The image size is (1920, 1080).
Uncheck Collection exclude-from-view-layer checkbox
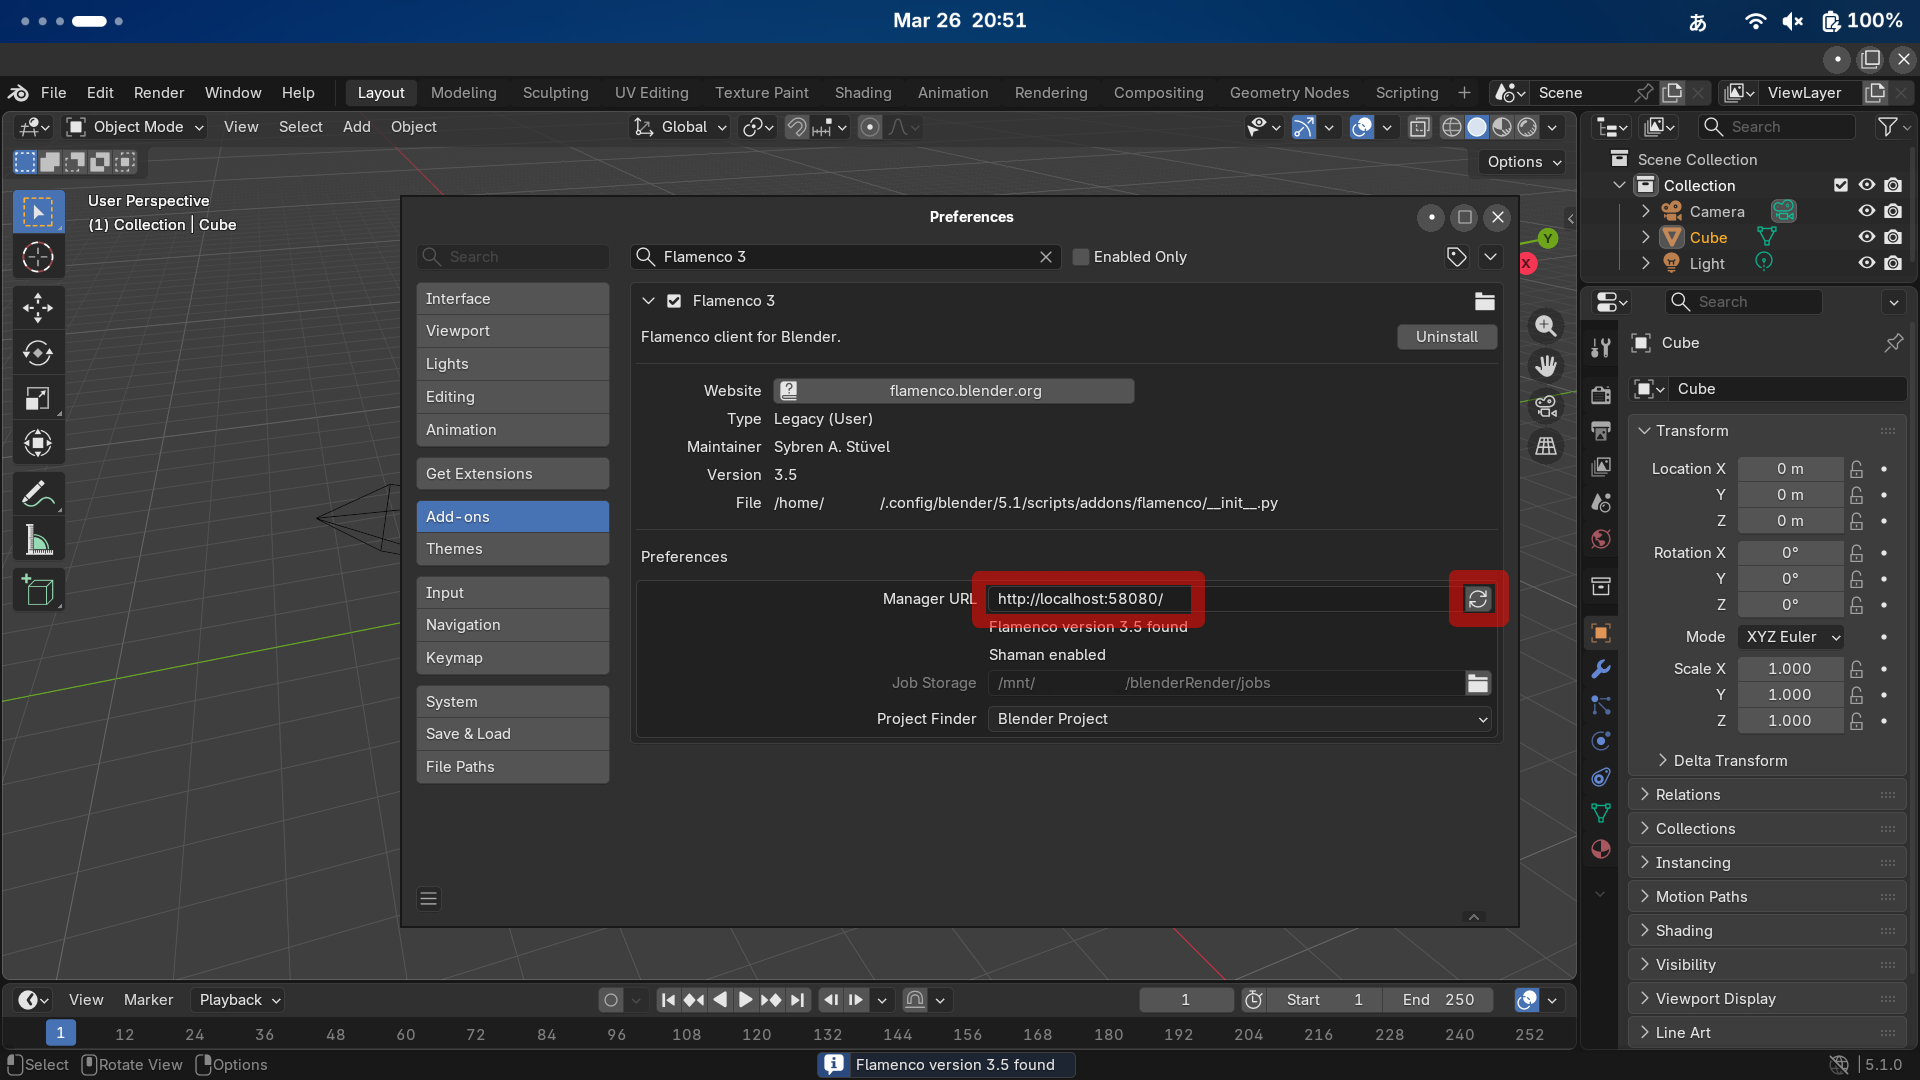1841,185
